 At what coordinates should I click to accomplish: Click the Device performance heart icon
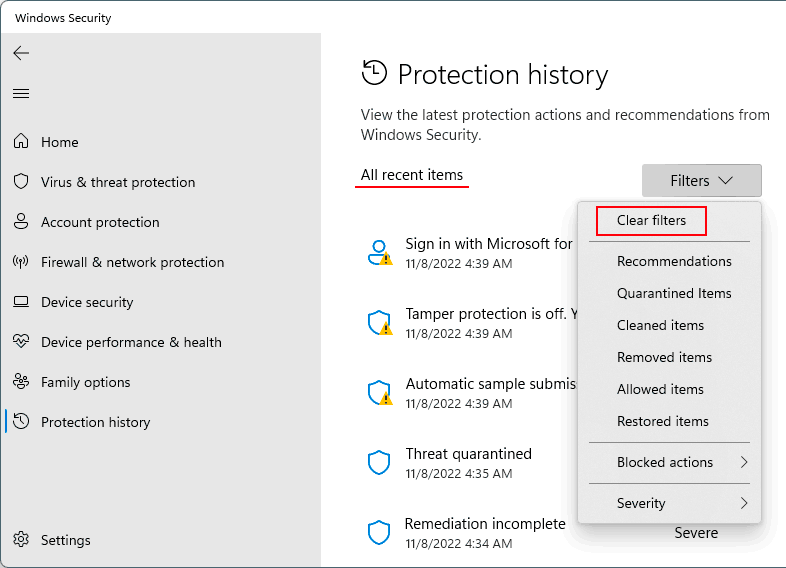coord(21,342)
